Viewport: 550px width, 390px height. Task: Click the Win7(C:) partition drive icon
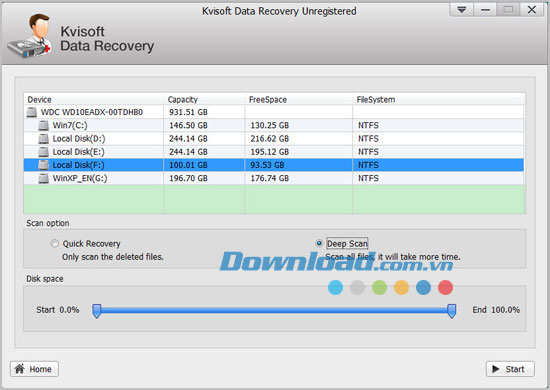(x=43, y=126)
